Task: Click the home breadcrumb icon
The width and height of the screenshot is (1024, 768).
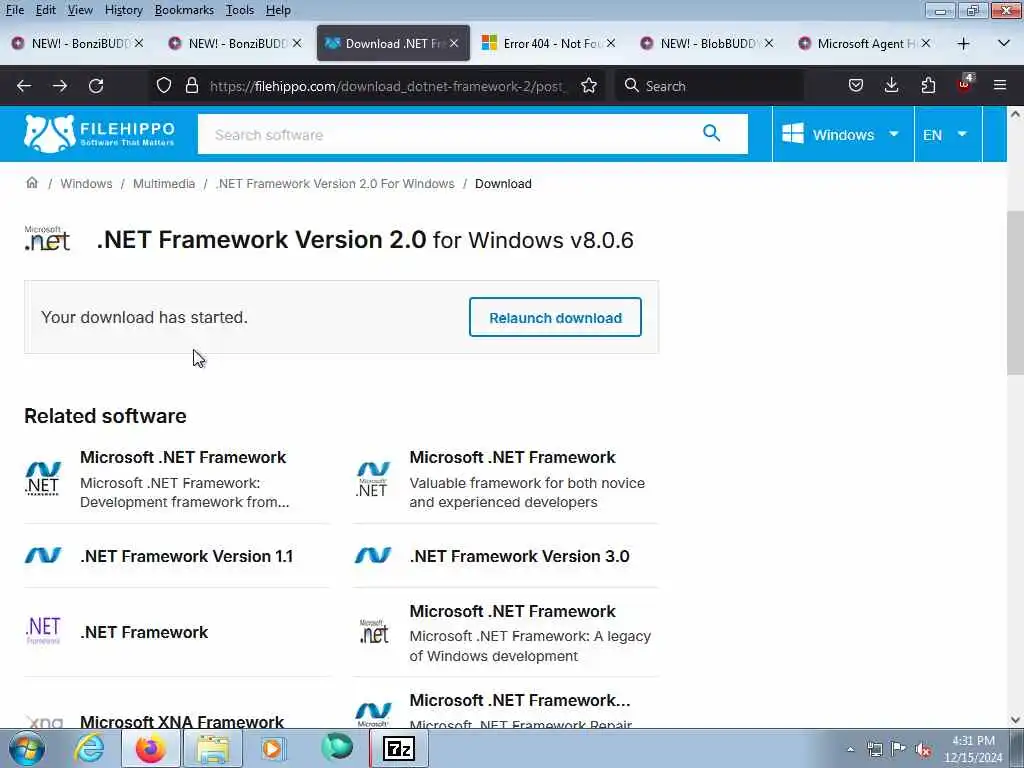Action: click(x=31, y=183)
